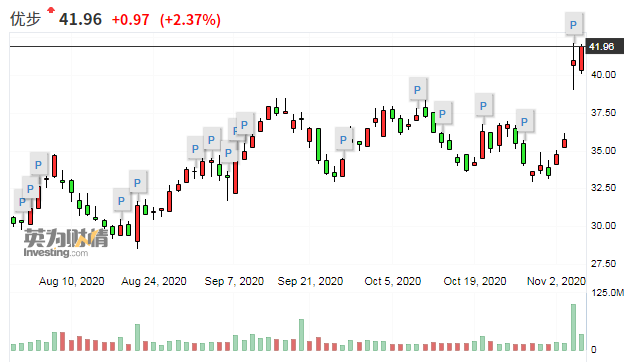Click the P marker above the latest candles

pyautogui.click(x=573, y=25)
